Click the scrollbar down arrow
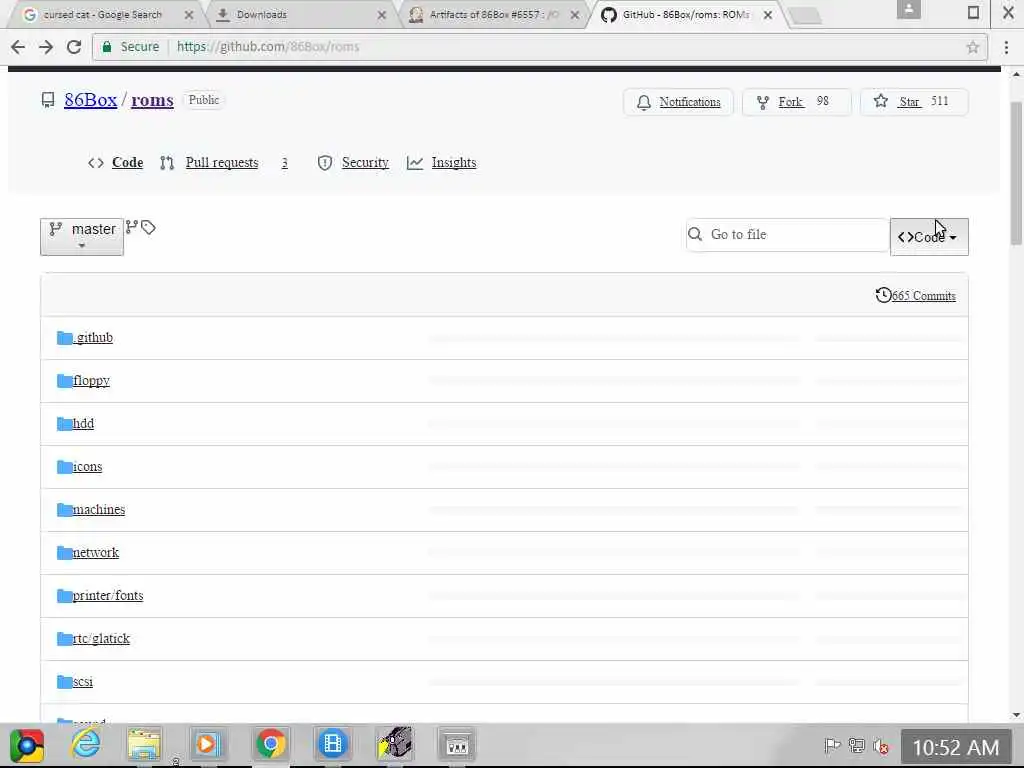Screen dimensions: 1024x768 [1016, 716]
